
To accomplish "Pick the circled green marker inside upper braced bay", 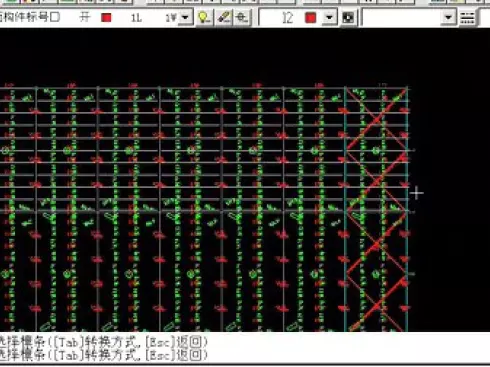I will [x=376, y=151].
